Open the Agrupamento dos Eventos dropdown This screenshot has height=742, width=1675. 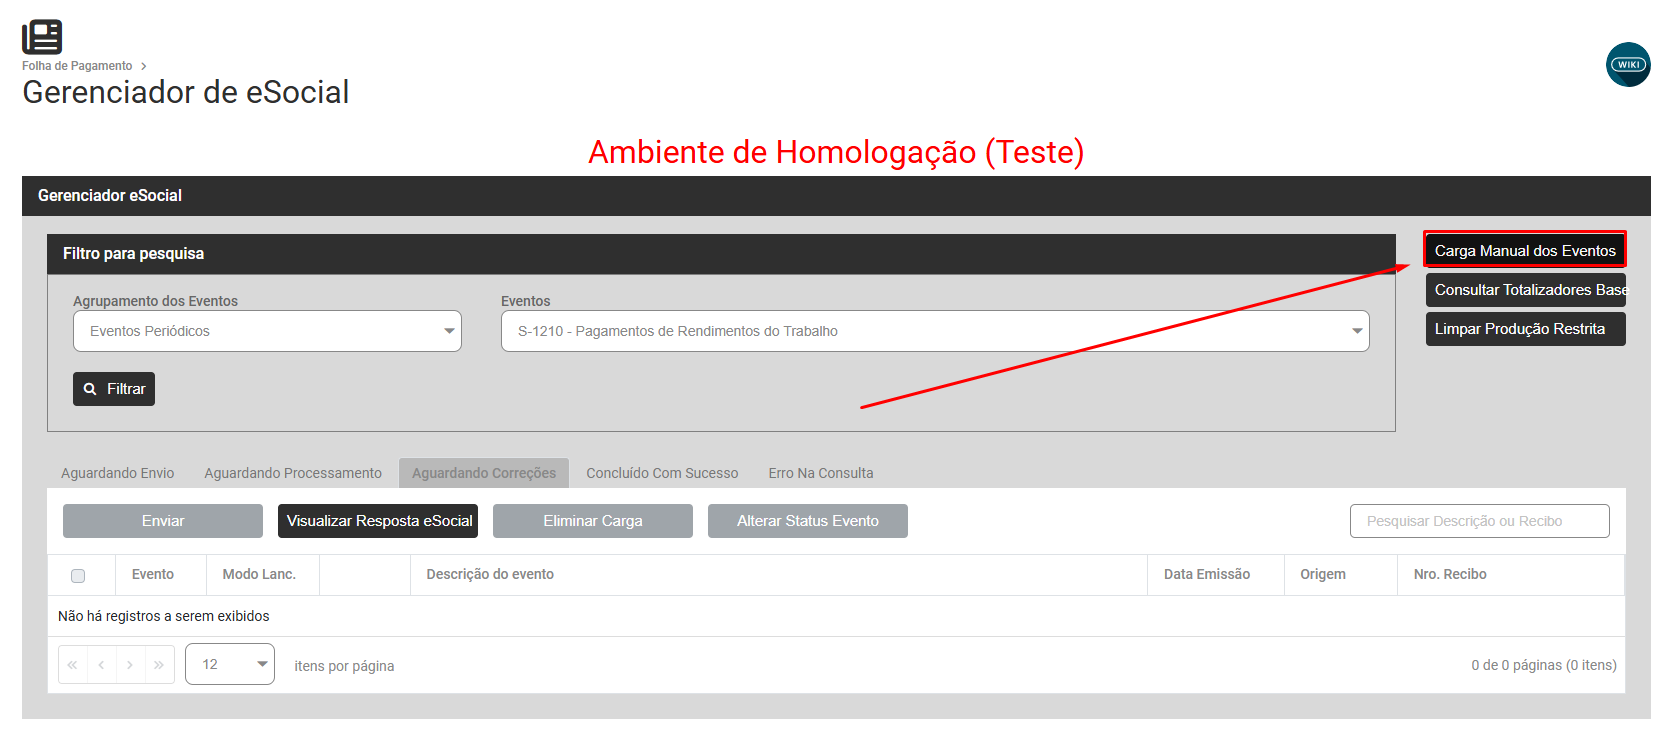pyautogui.click(x=267, y=331)
